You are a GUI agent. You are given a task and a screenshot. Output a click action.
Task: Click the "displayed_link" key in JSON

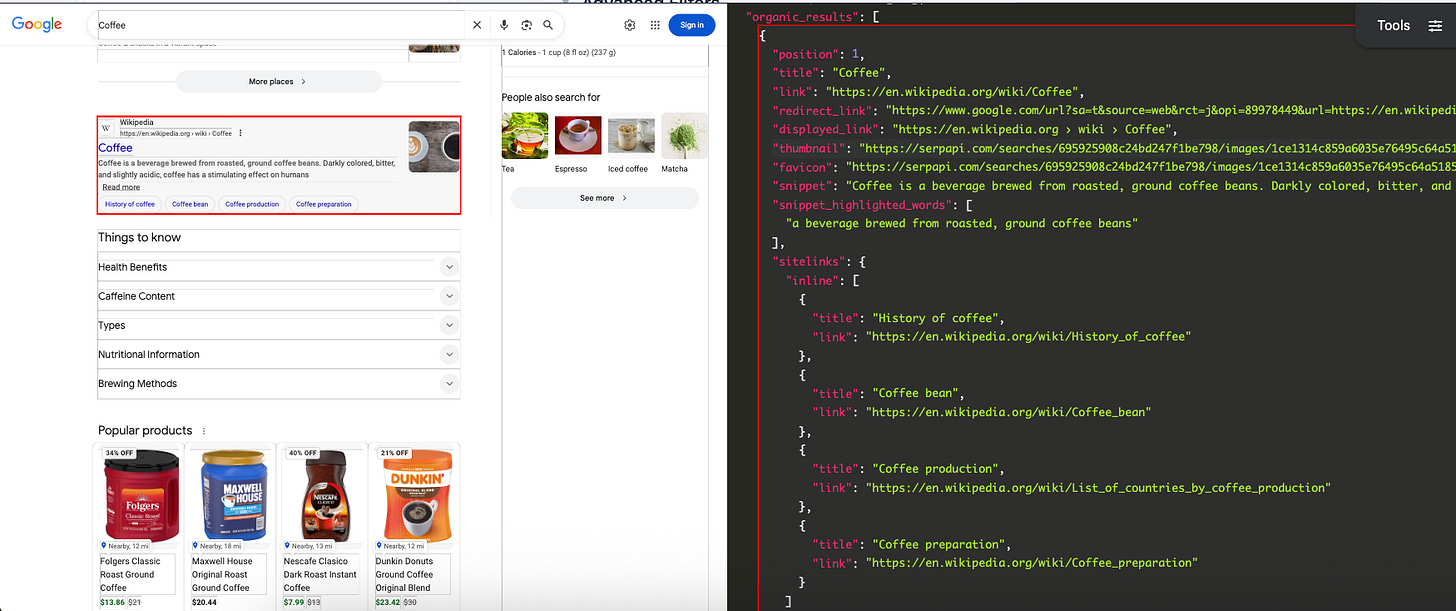826,129
